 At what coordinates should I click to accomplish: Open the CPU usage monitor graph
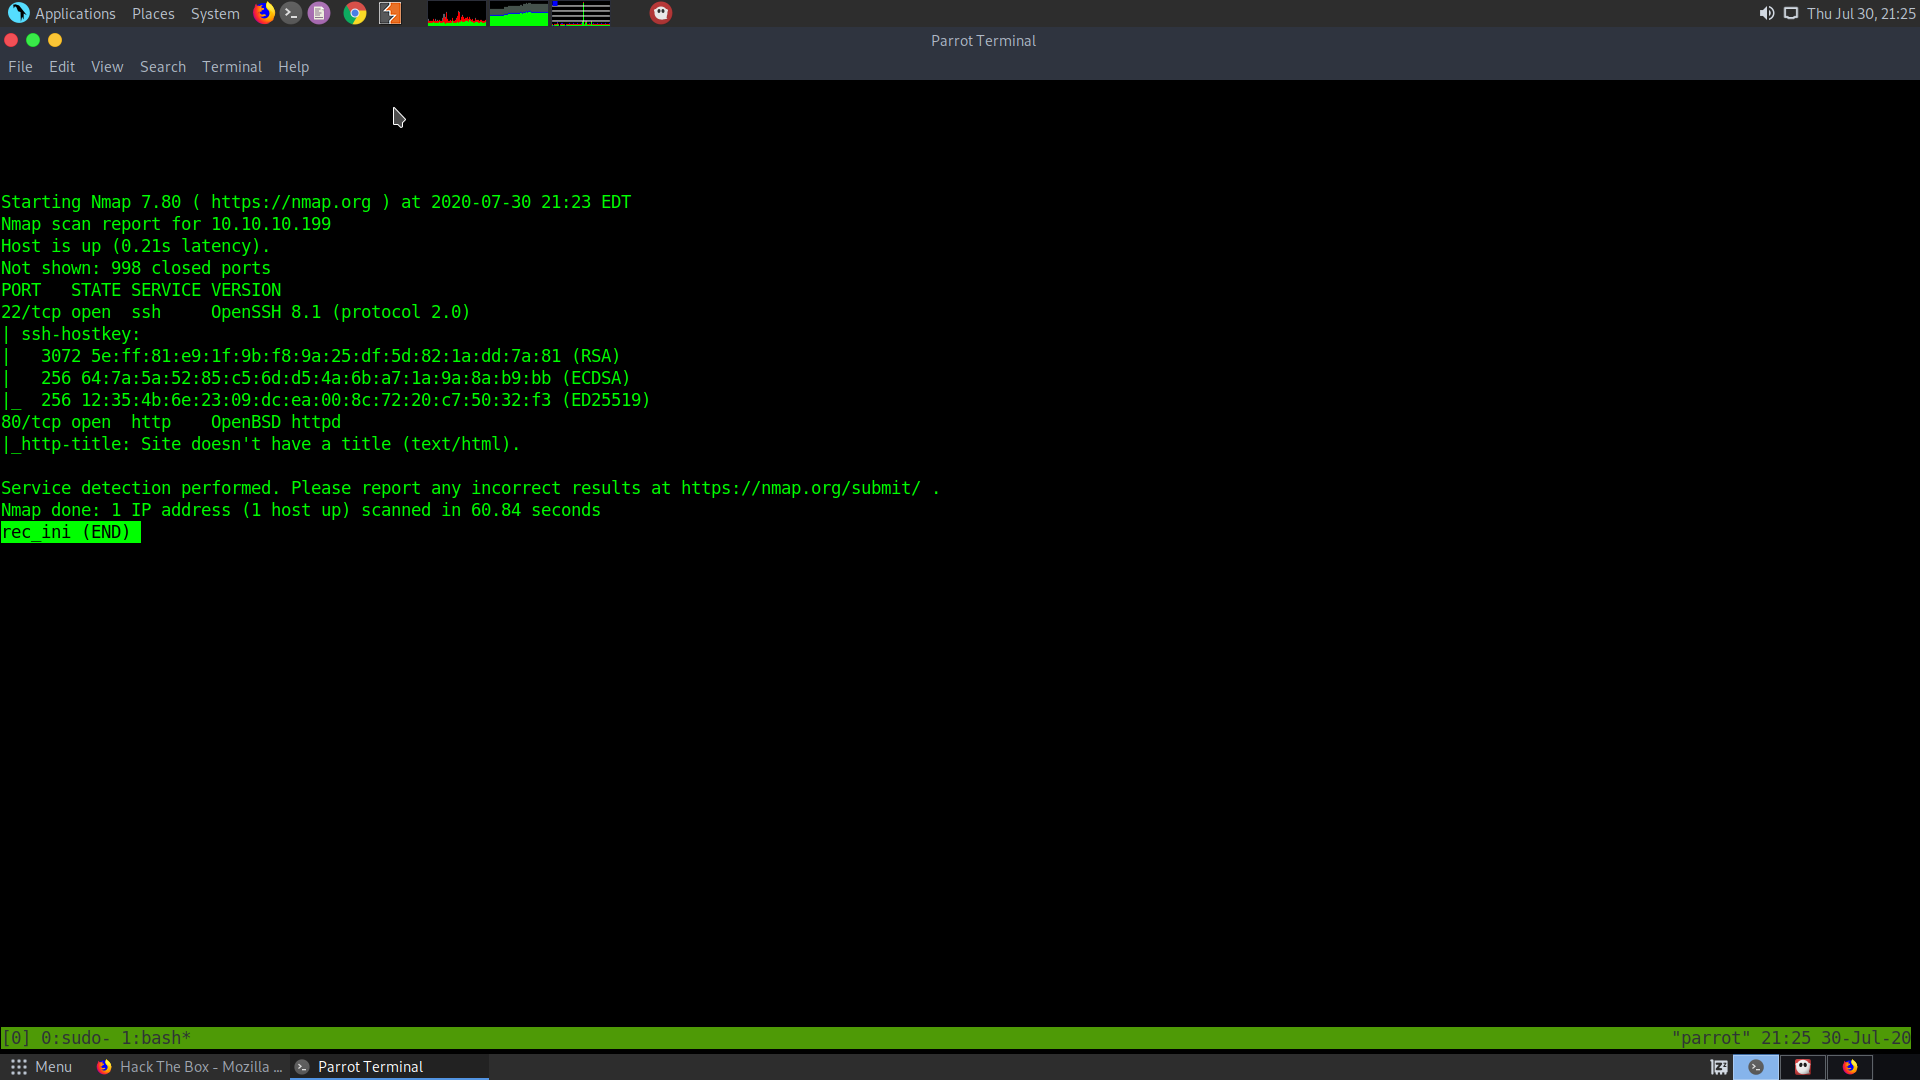pos(457,14)
